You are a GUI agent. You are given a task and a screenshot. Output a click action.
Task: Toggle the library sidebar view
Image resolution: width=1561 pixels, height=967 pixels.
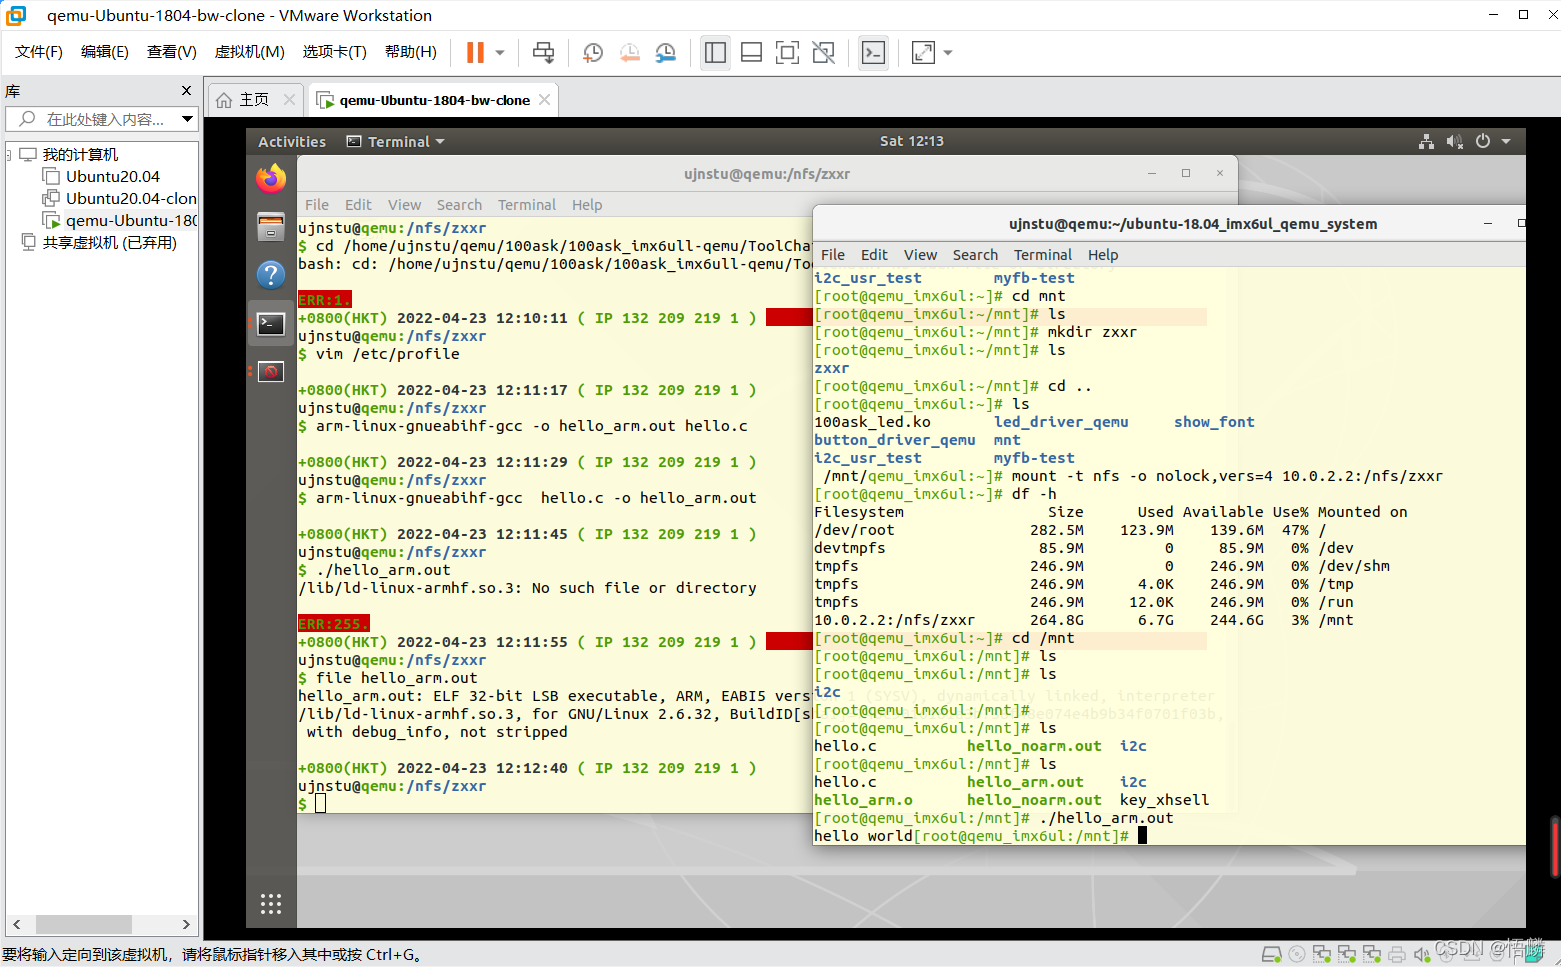715,52
